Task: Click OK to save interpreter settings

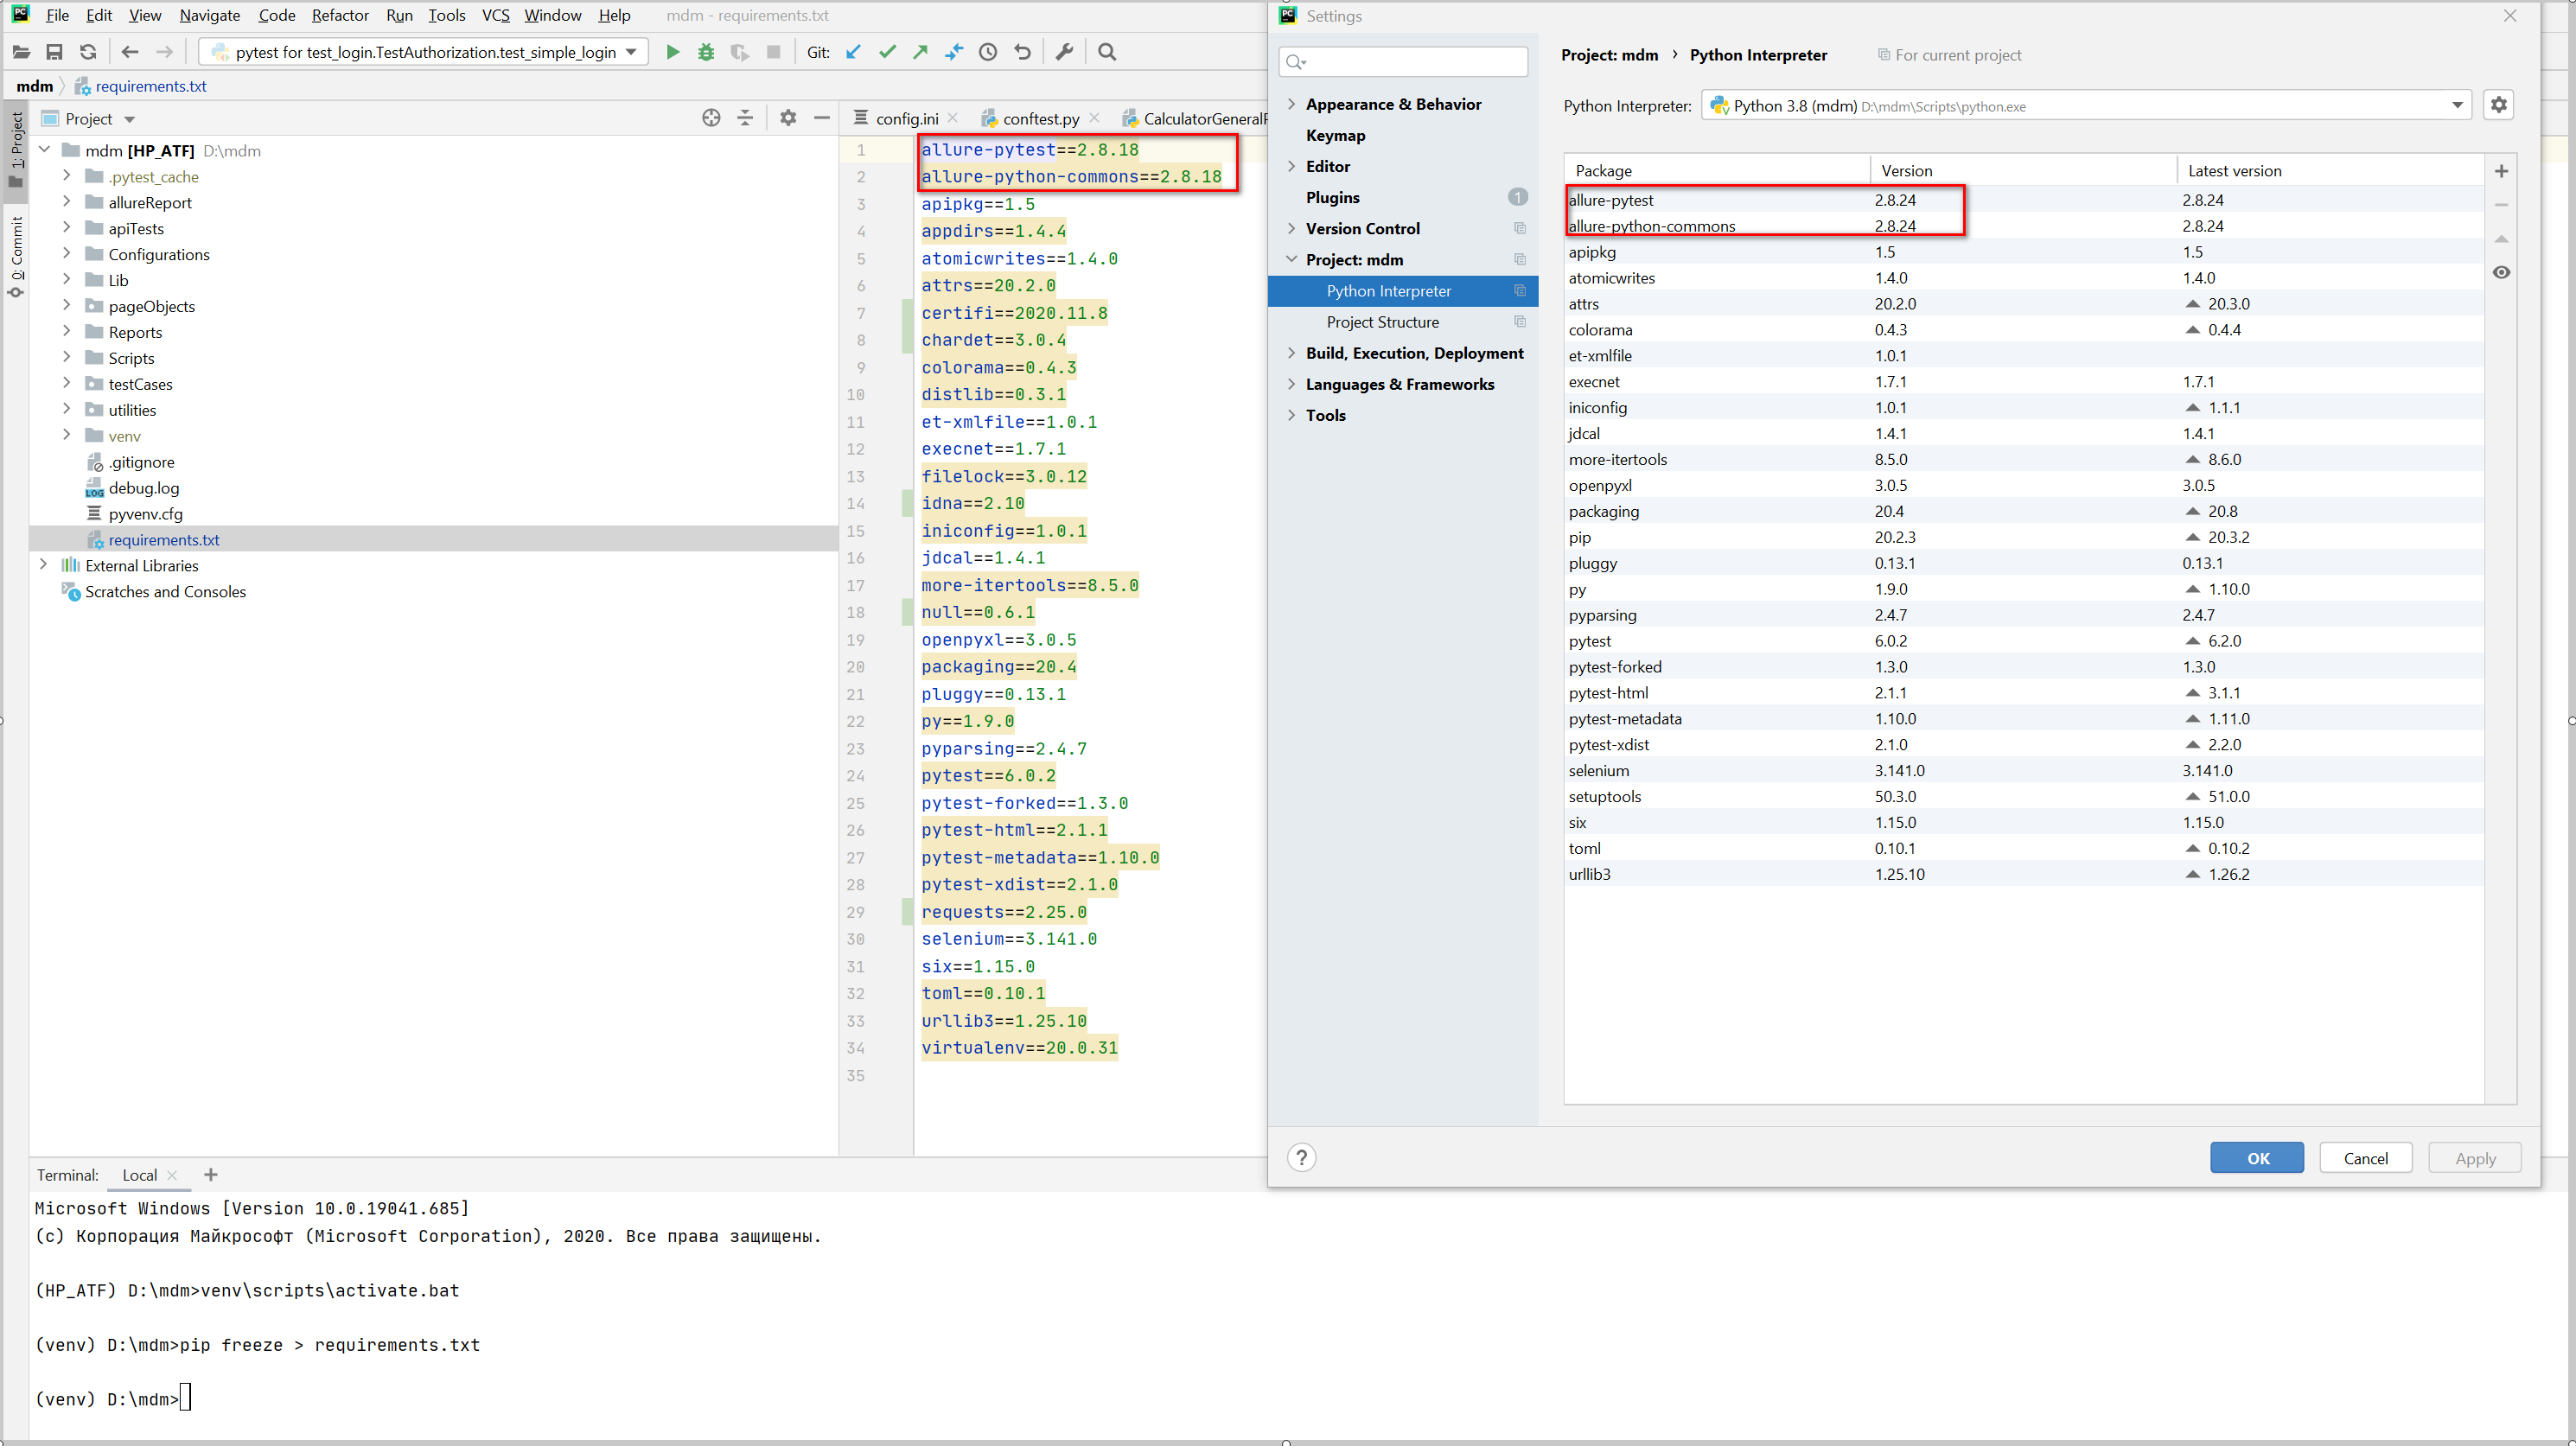Action: point(2257,1157)
